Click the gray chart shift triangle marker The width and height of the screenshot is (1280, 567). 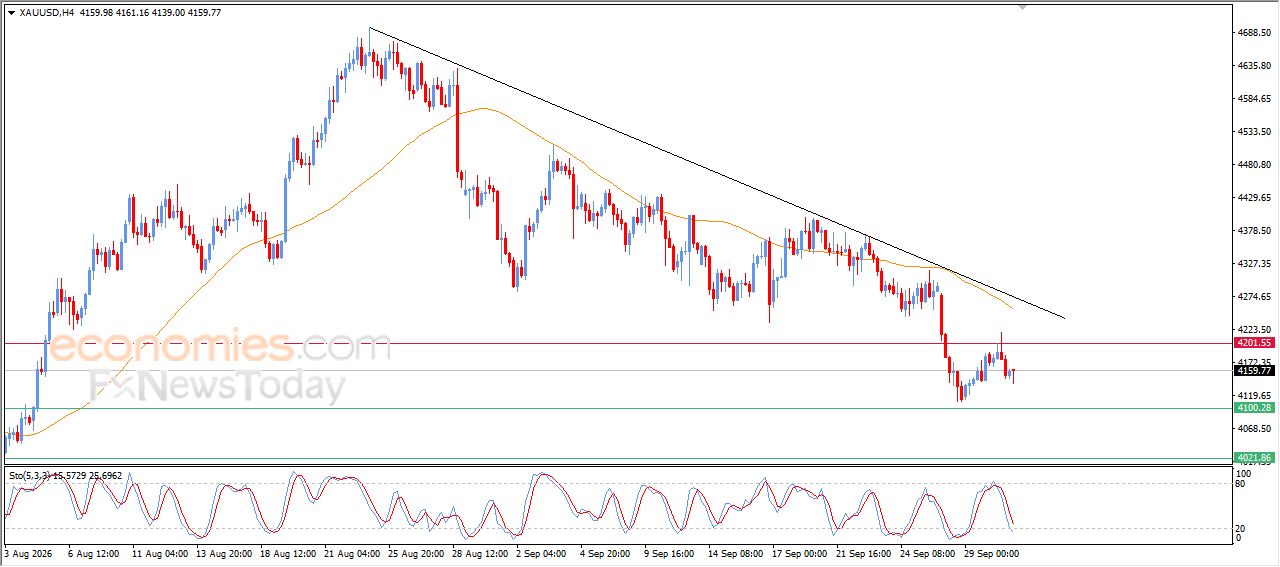click(x=1022, y=7)
